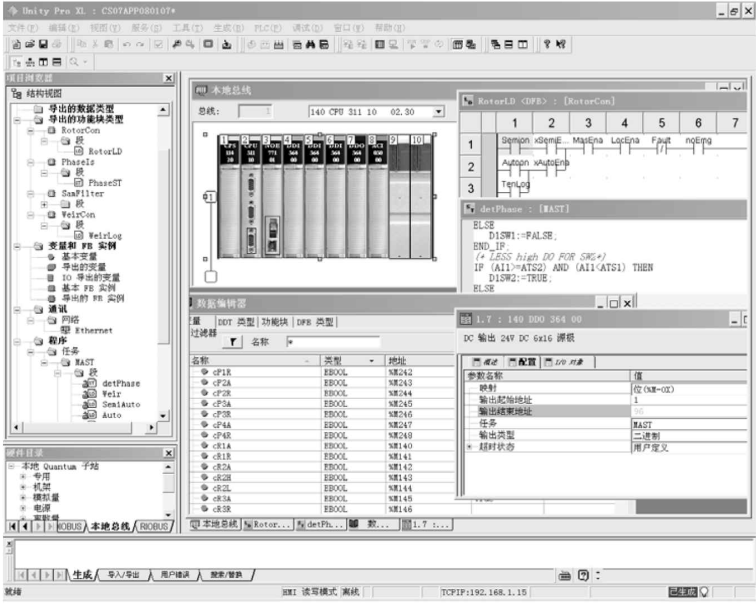Viewport: 756px width, 605px height.
Task: Click the Tile vertically window icon
Action: (x=523, y=44)
